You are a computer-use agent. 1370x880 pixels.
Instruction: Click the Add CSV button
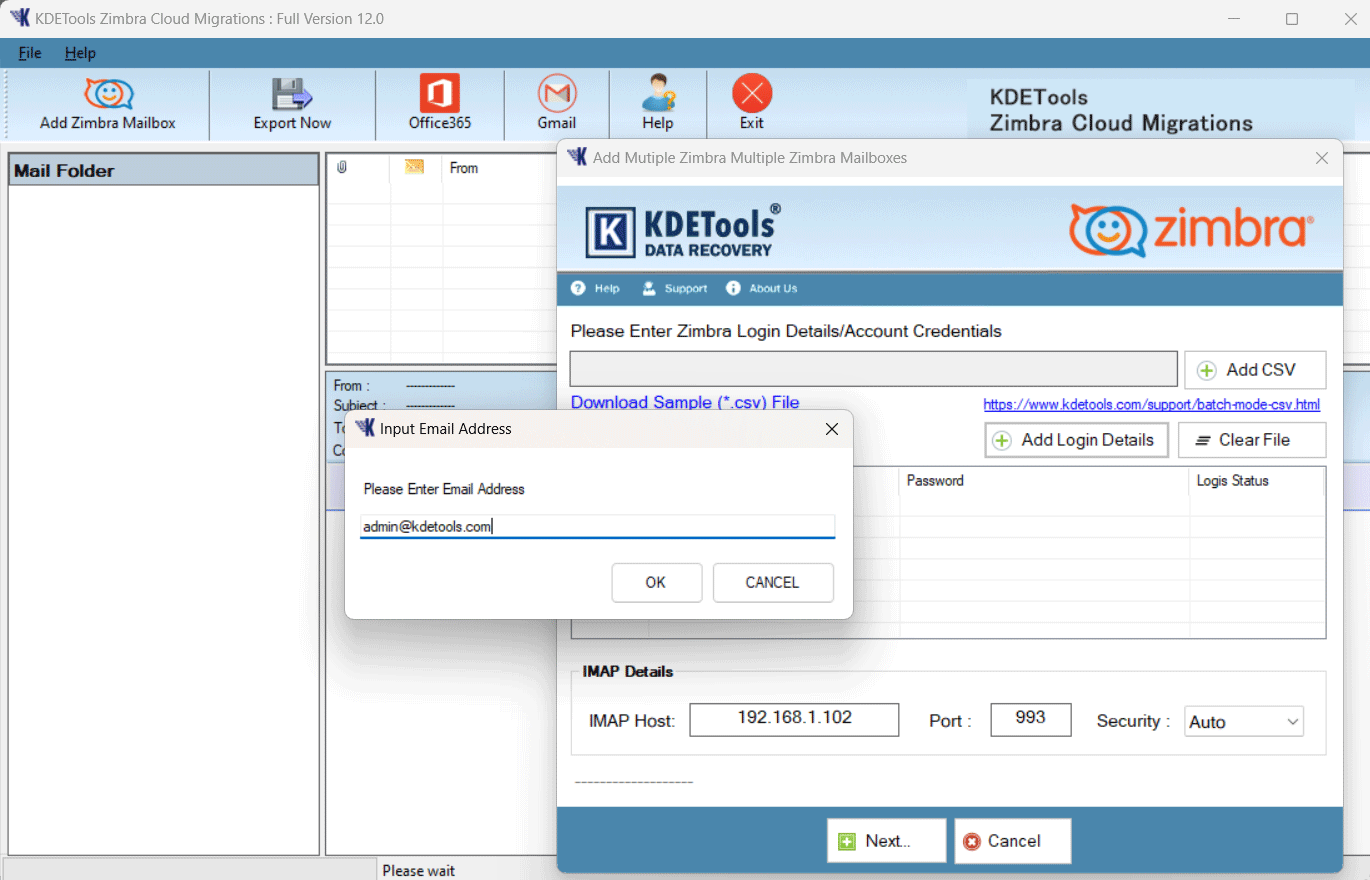[1255, 370]
